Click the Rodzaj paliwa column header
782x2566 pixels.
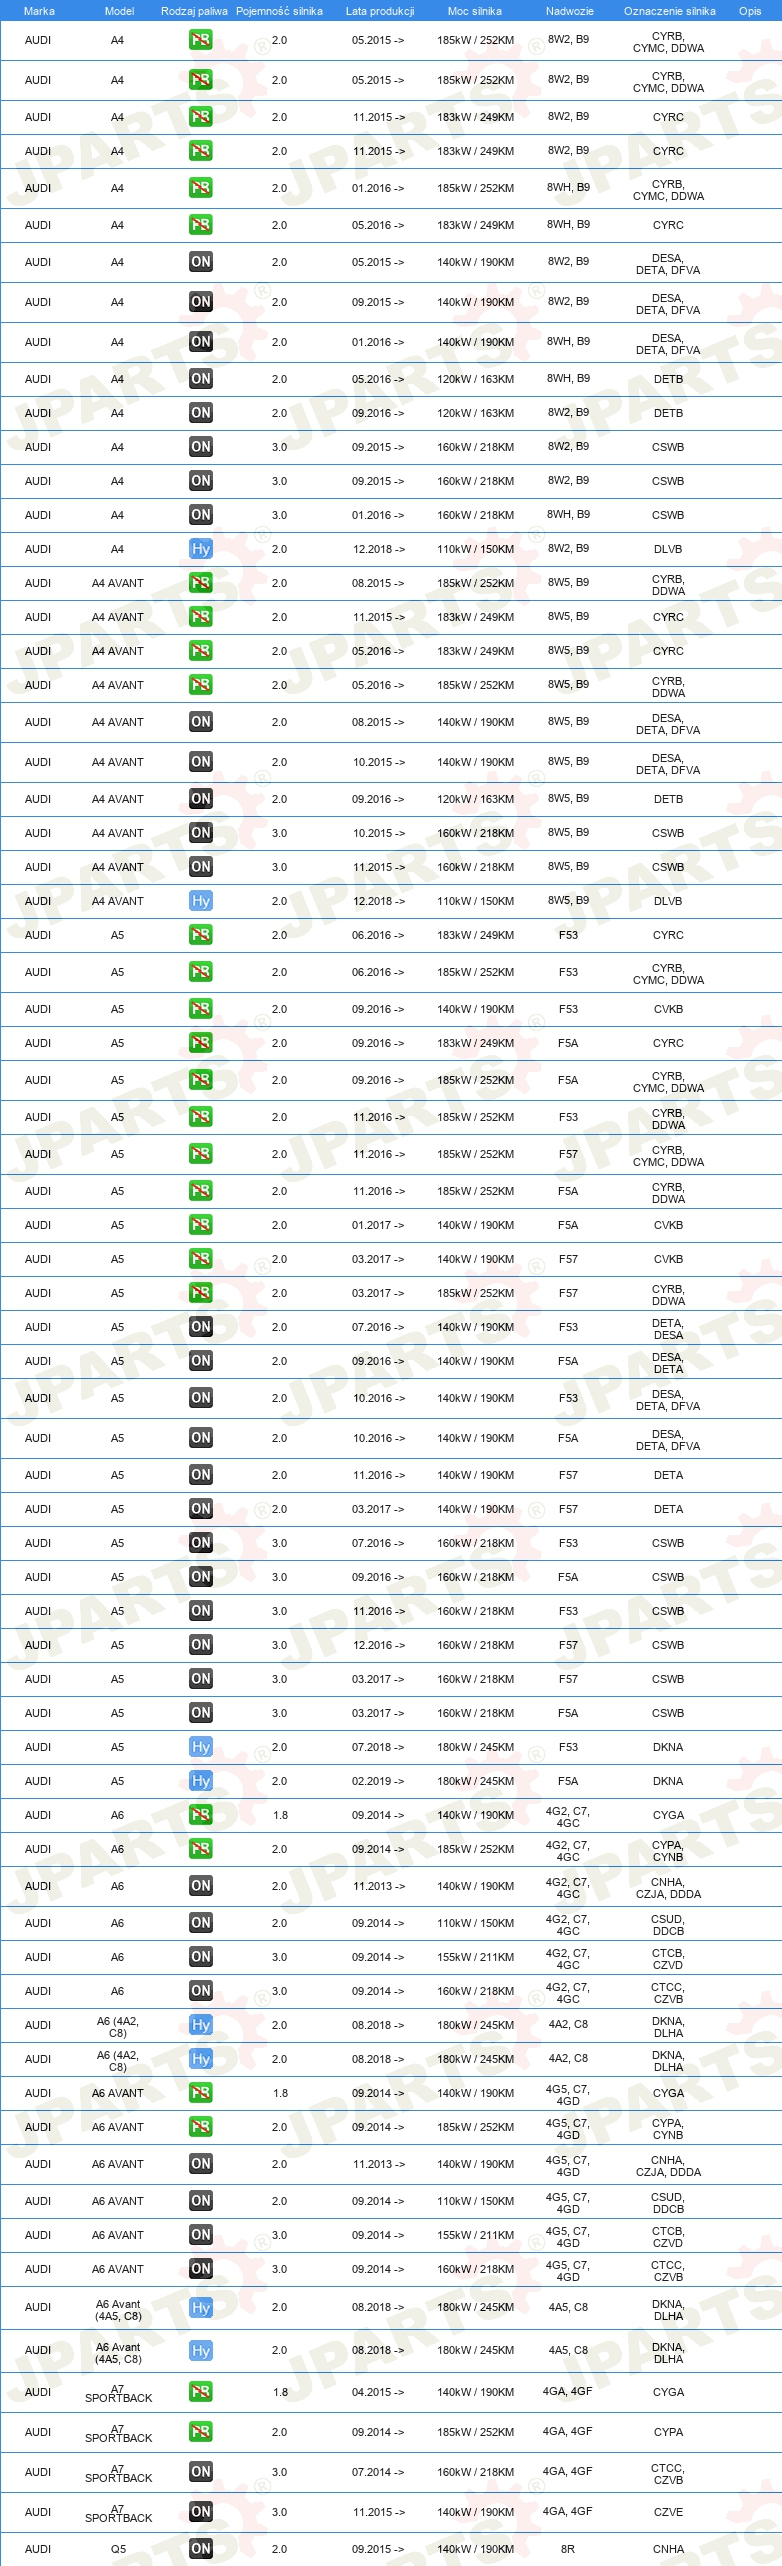coord(194,11)
